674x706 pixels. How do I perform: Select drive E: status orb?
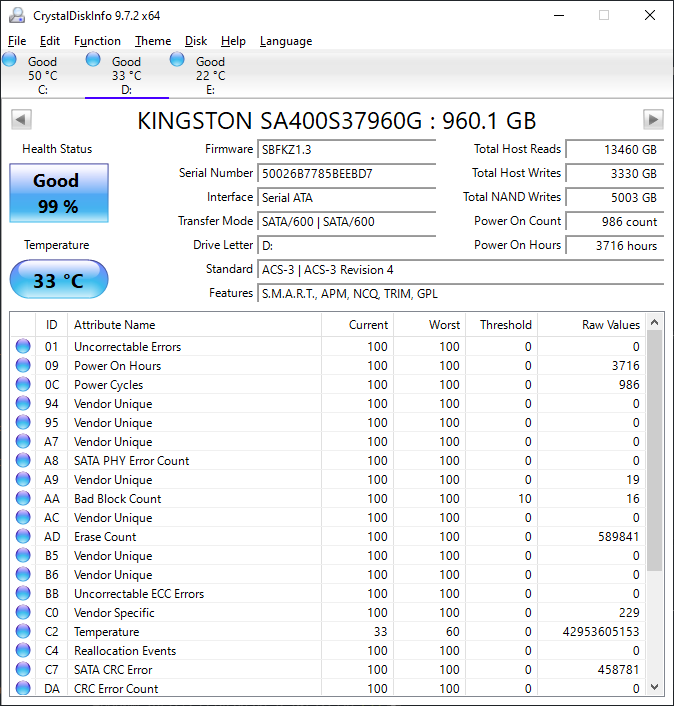(x=177, y=59)
